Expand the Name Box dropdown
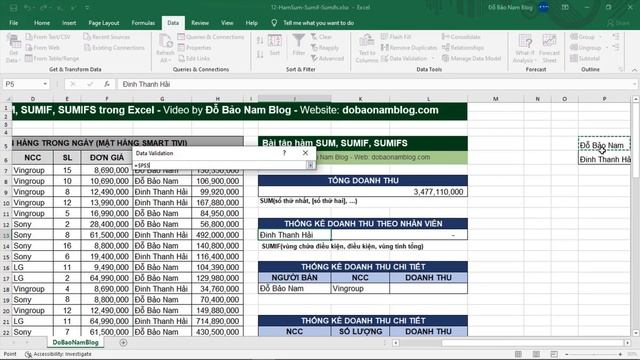Image resolution: width=640 pixels, height=360 pixels. (x=45, y=84)
